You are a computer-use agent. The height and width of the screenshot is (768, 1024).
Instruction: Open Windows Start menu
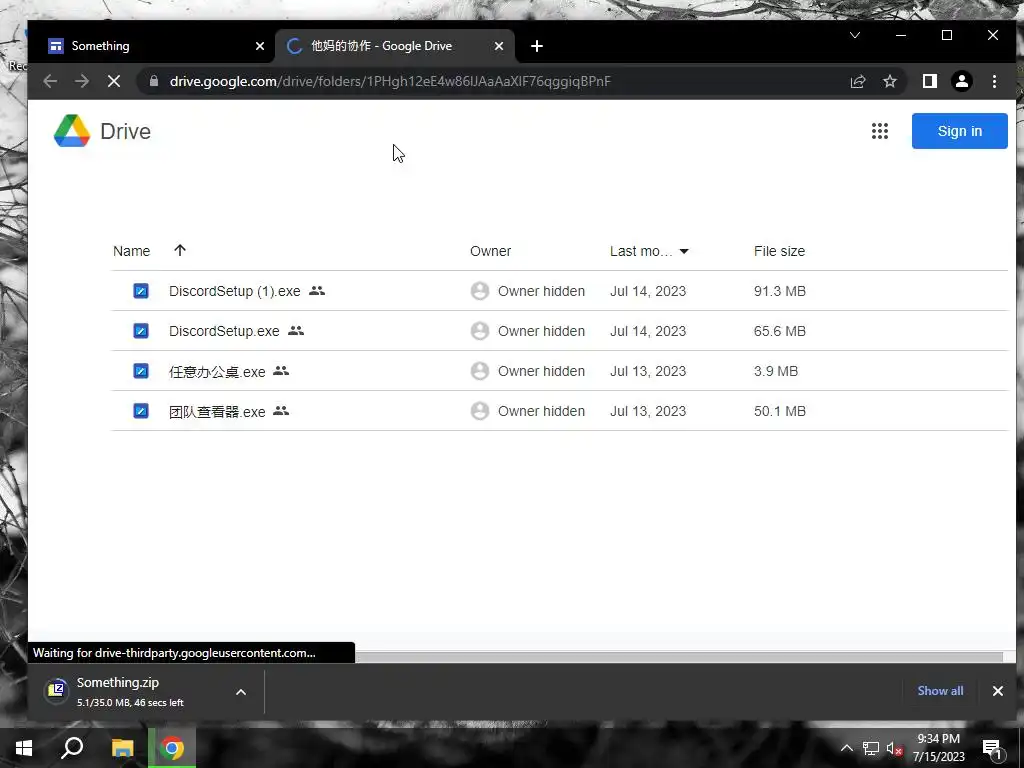point(24,748)
